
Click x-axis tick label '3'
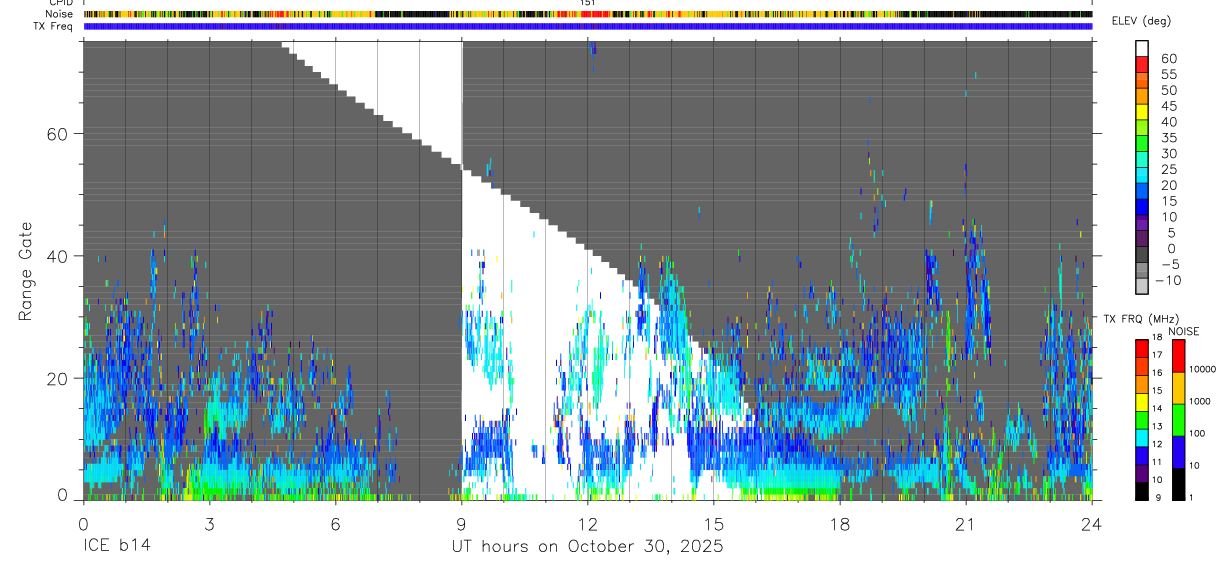click(x=209, y=524)
